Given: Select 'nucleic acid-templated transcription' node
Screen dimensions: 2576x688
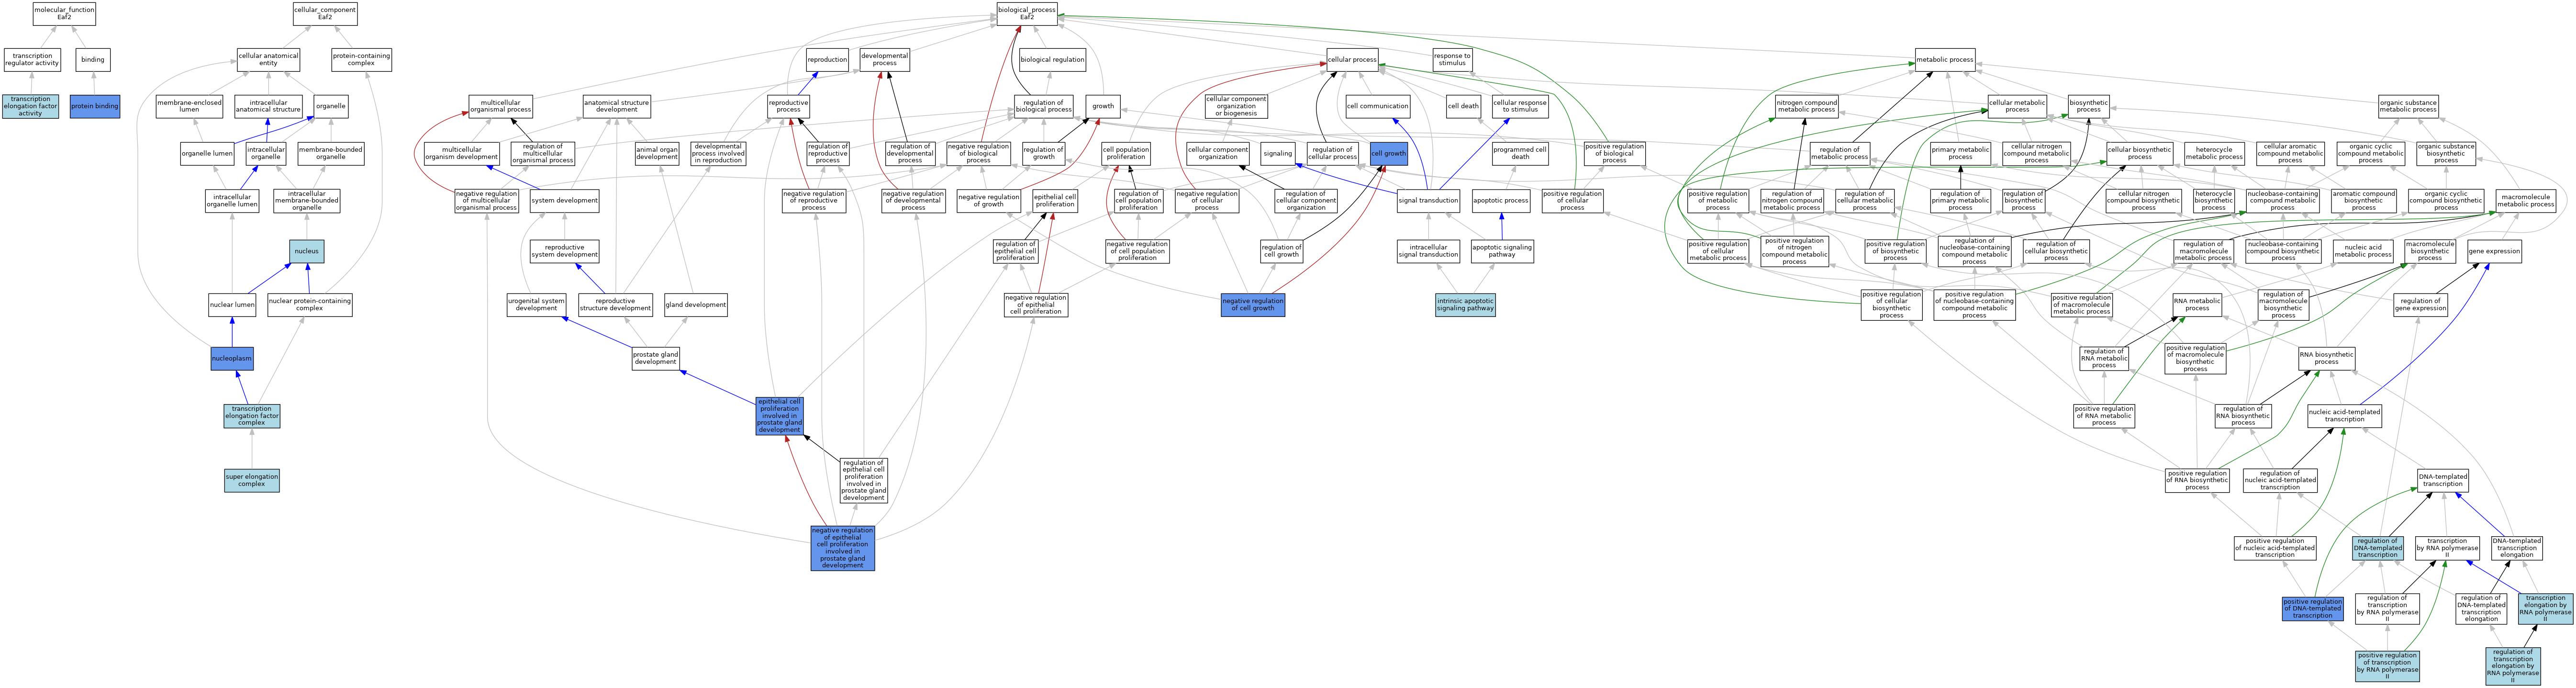Looking at the screenshot, I should click(x=2345, y=416).
